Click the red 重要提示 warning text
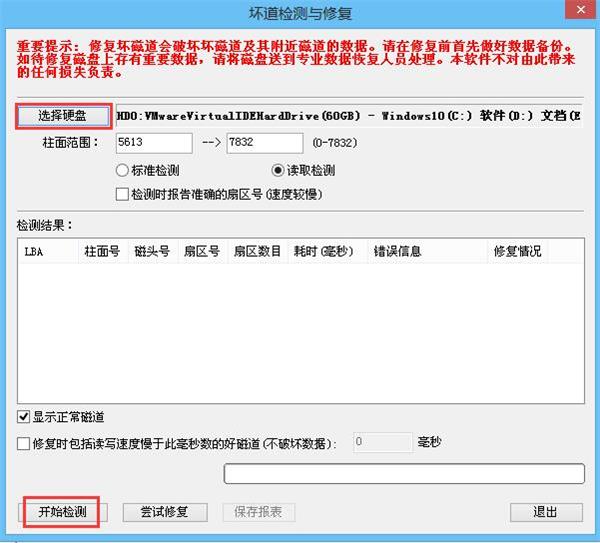The width and height of the screenshot is (600, 543). pyautogui.click(x=296, y=59)
